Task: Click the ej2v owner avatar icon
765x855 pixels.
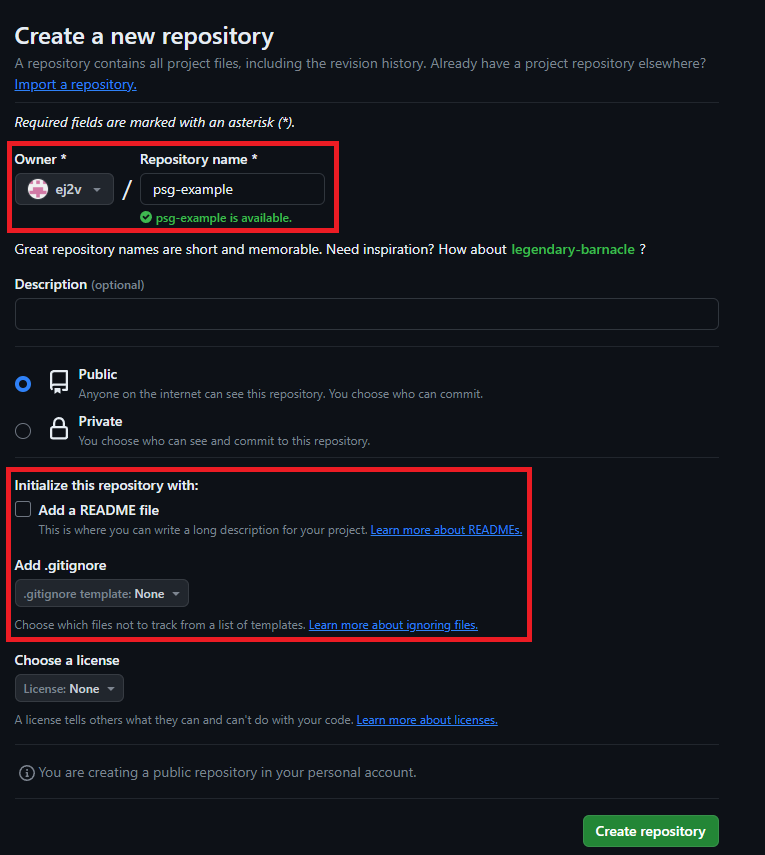Action: click(x=38, y=189)
